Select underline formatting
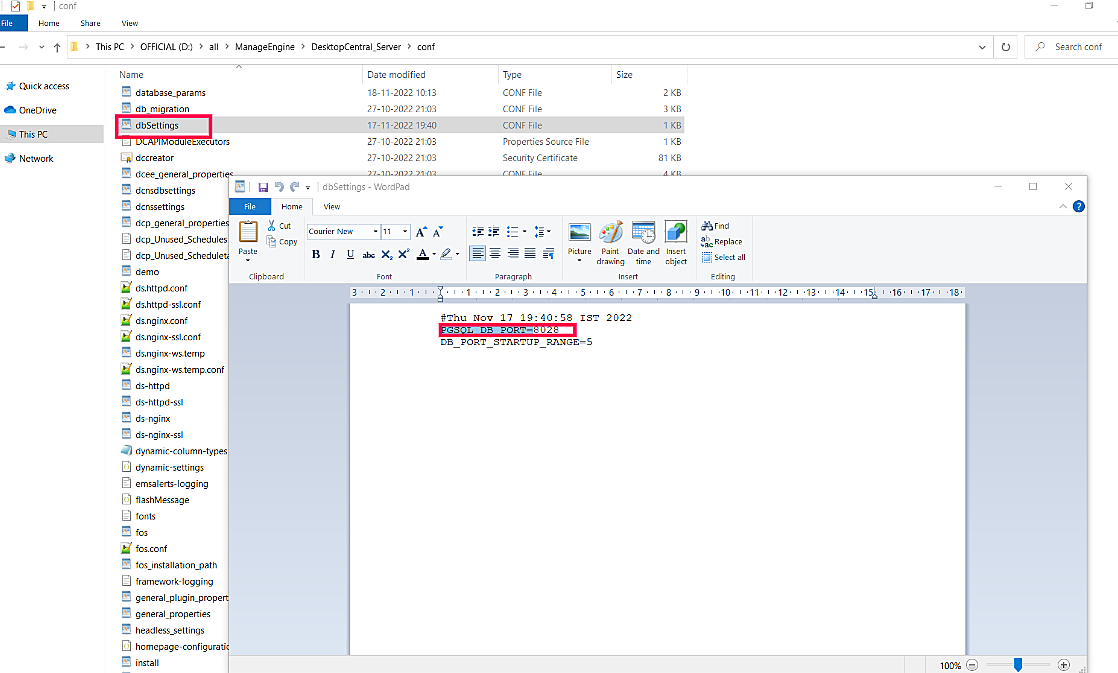This screenshot has height=673, width=1118. coord(350,253)
